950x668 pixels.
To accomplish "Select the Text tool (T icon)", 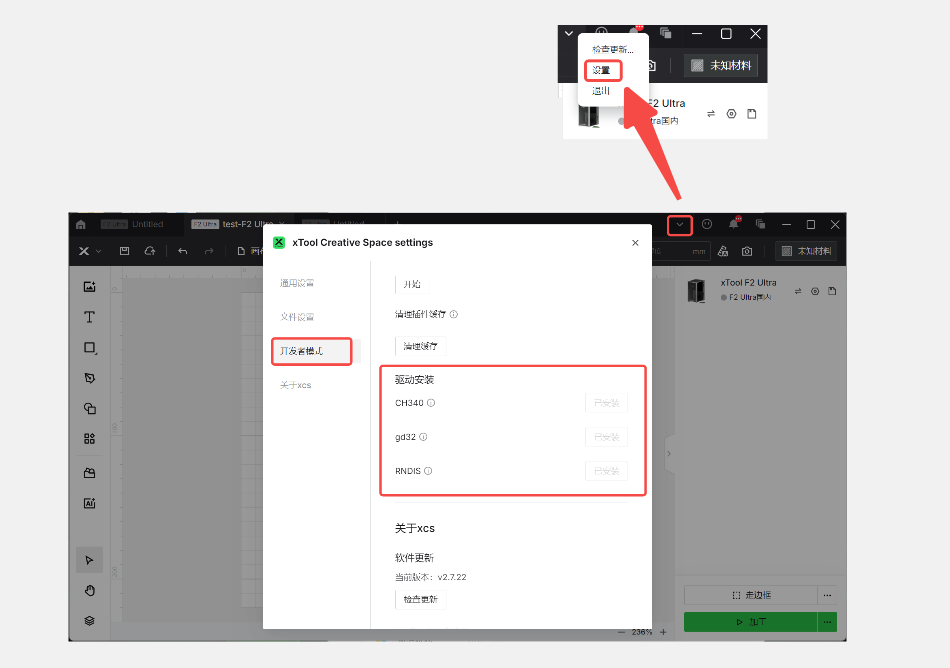I will tap(90, 317).
